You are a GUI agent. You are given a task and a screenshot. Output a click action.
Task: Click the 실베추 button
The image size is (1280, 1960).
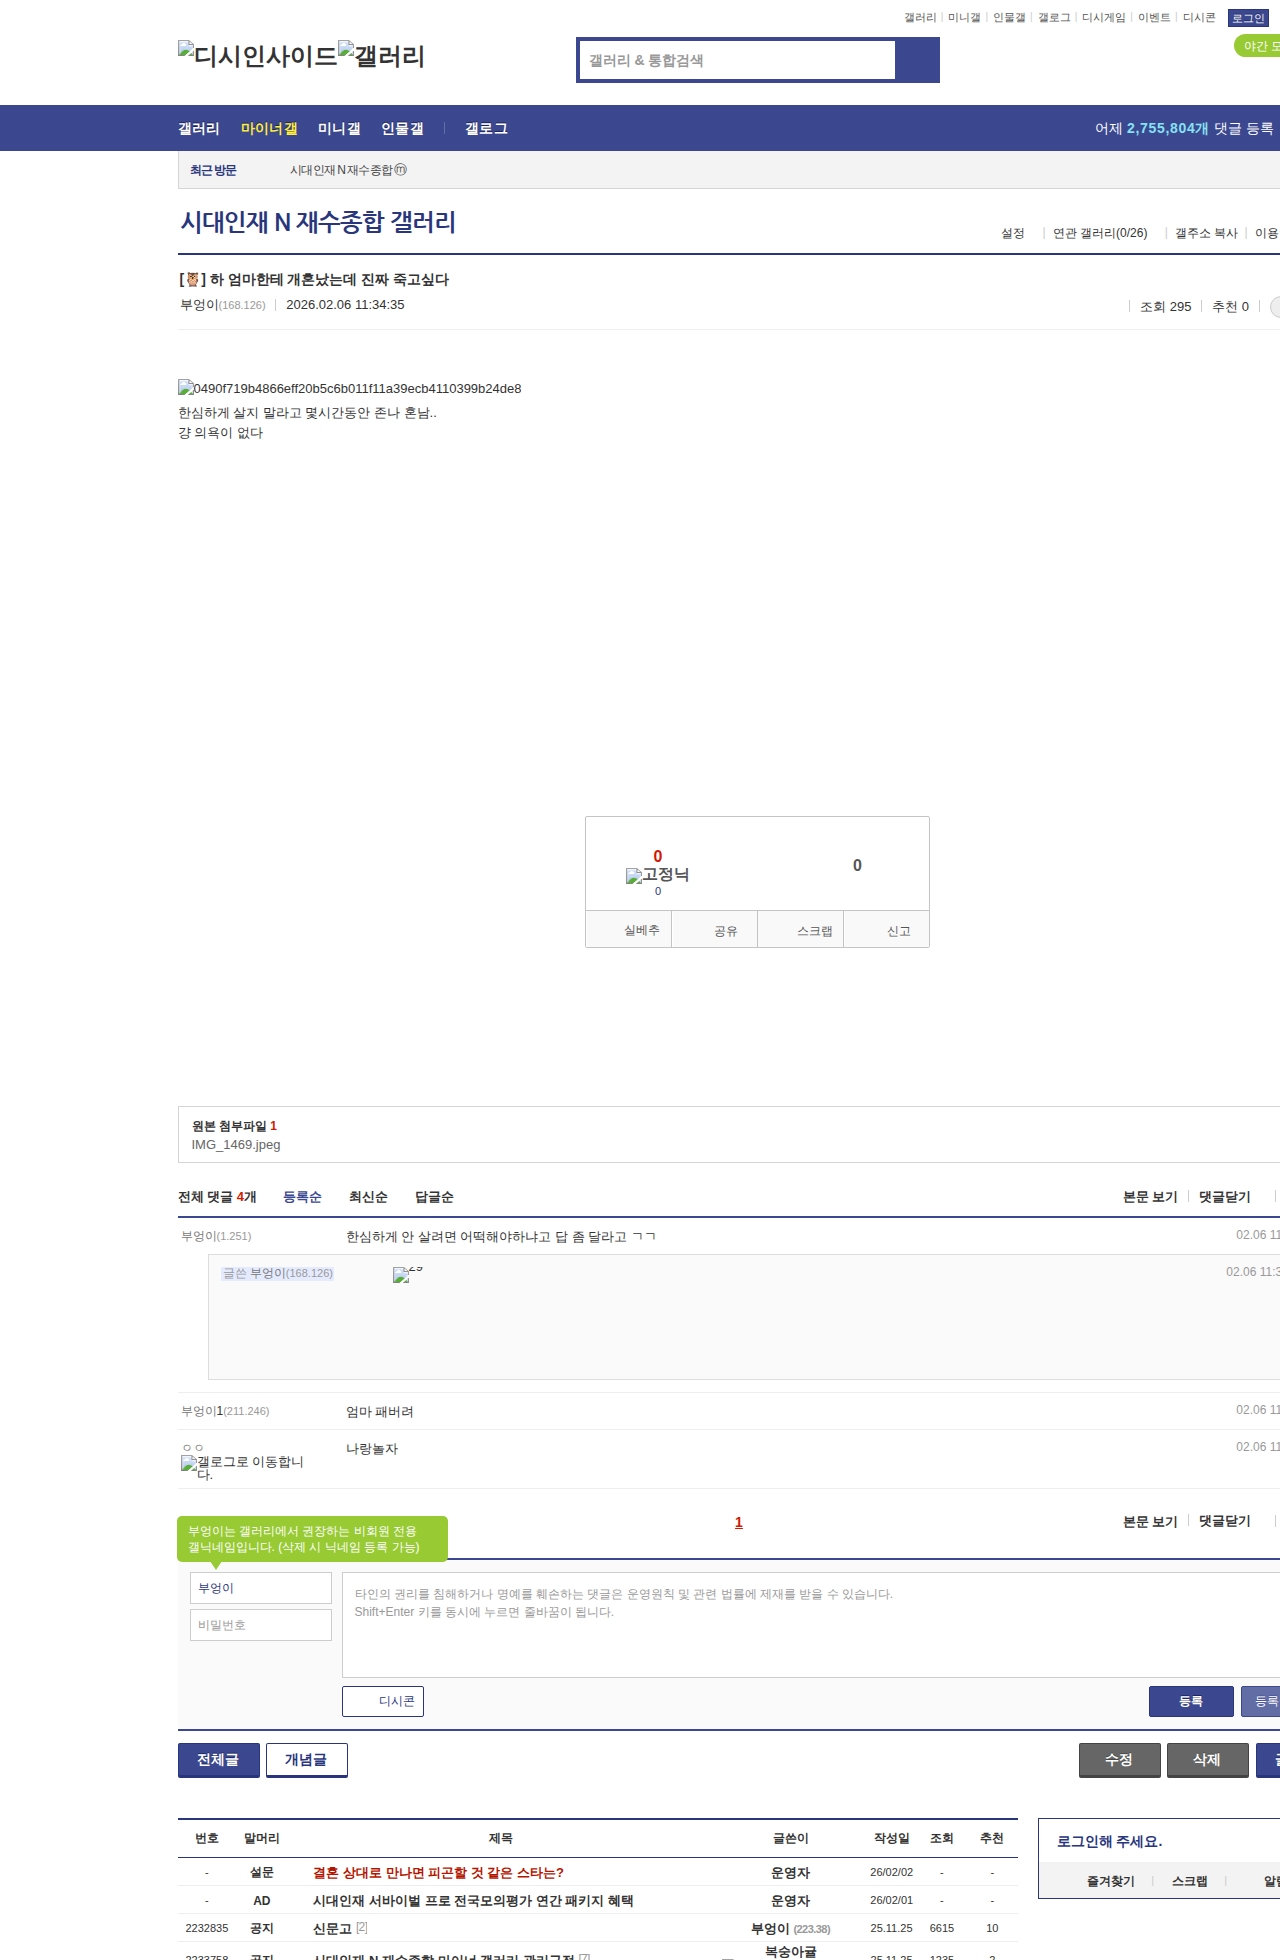point(628,930)
